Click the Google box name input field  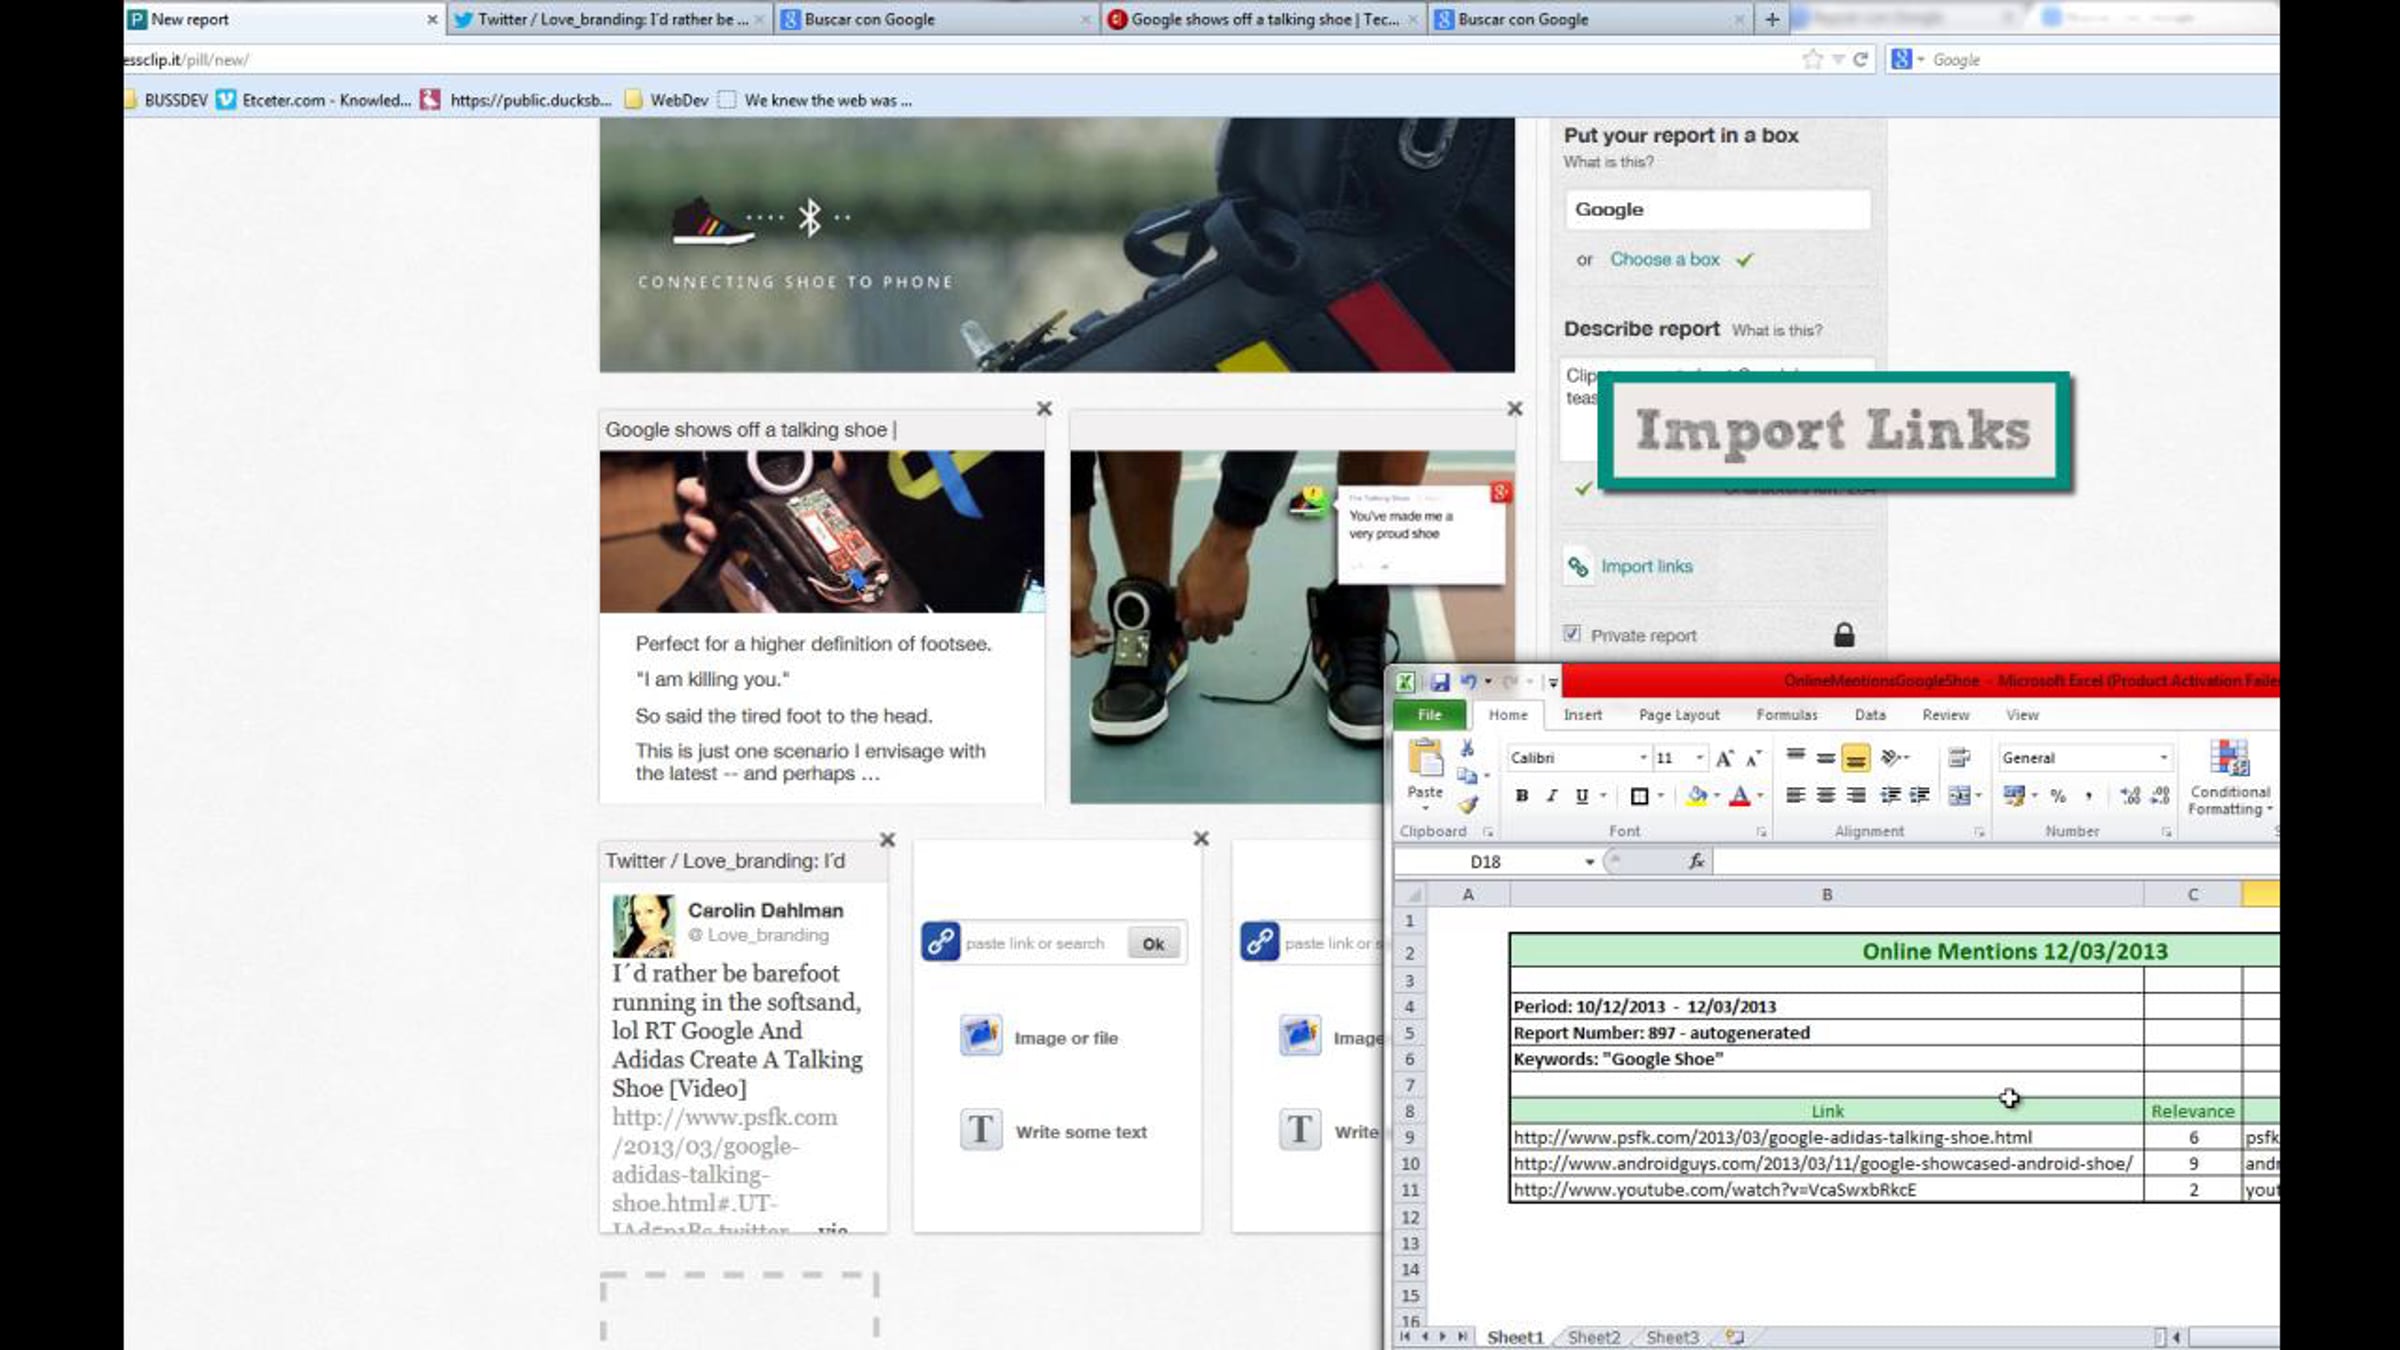[1717, 210]
